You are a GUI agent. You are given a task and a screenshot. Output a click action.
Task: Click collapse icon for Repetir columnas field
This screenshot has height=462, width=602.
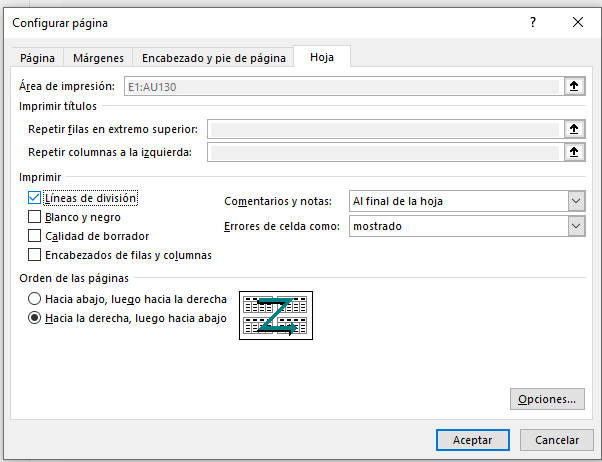(574, 152)
